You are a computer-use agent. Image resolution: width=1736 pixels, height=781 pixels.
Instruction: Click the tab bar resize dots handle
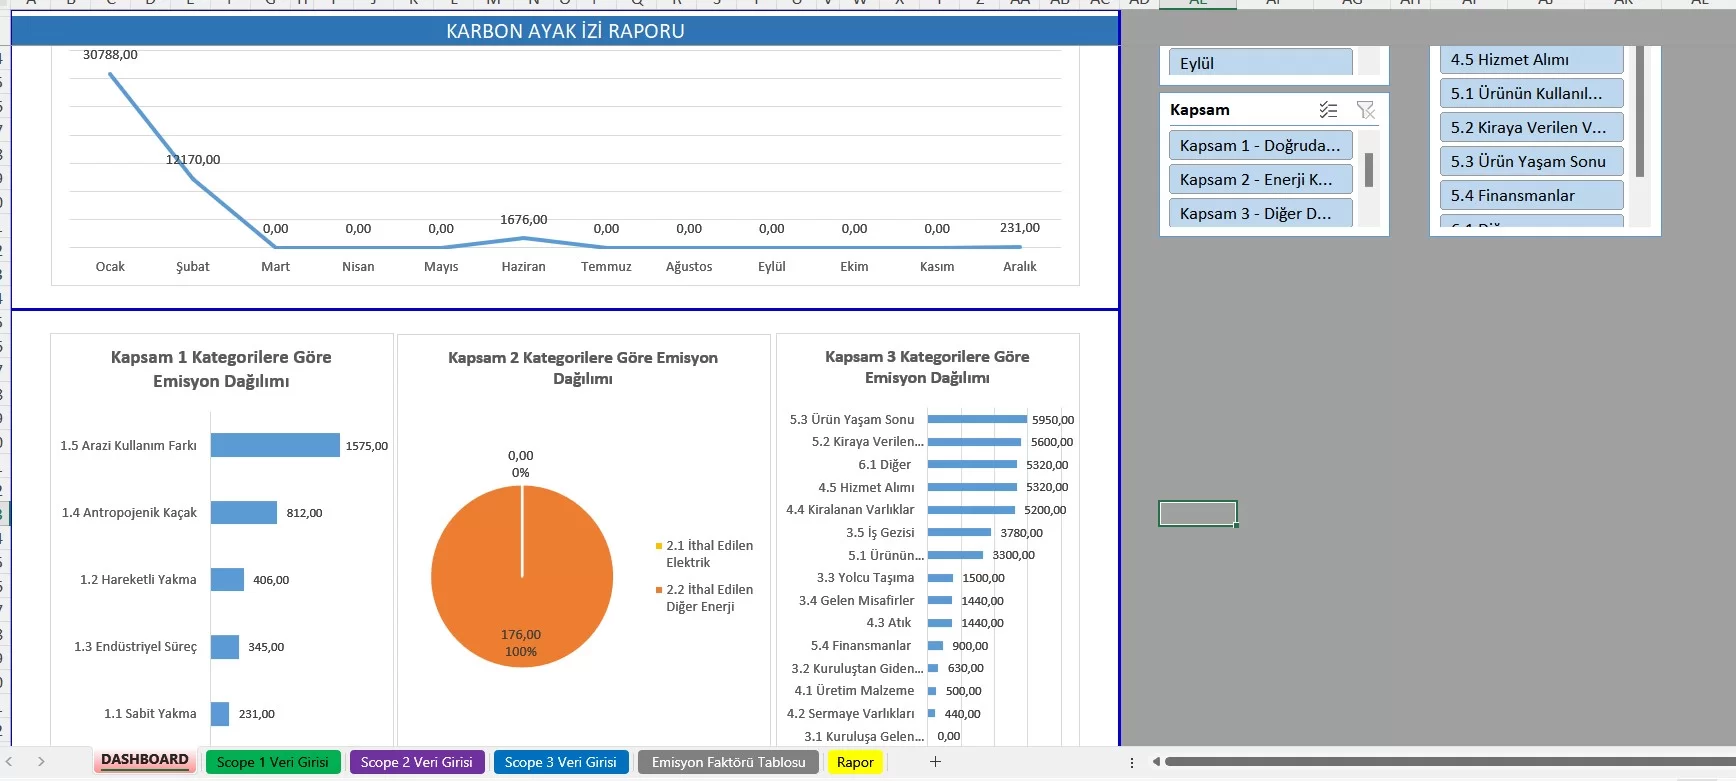(x=1132, y=762)
